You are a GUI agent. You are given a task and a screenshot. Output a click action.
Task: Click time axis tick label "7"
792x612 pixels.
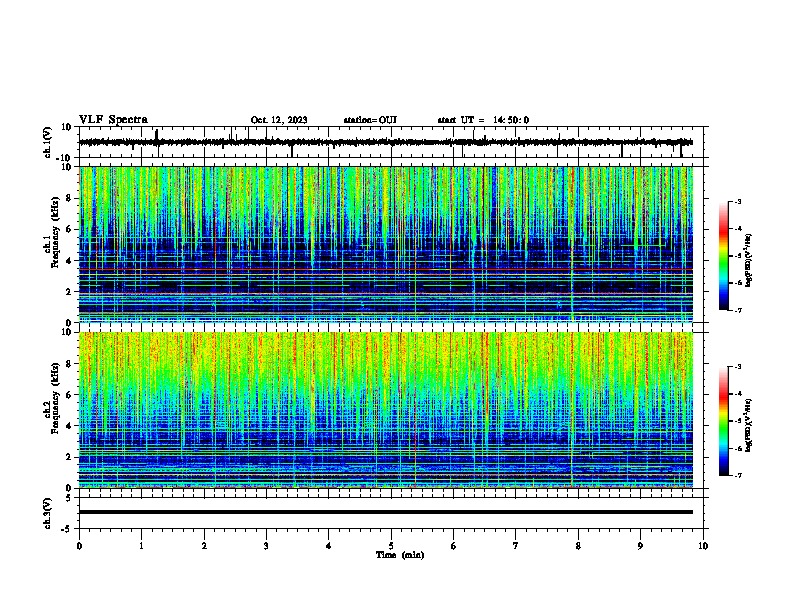(x=516, y=546)
